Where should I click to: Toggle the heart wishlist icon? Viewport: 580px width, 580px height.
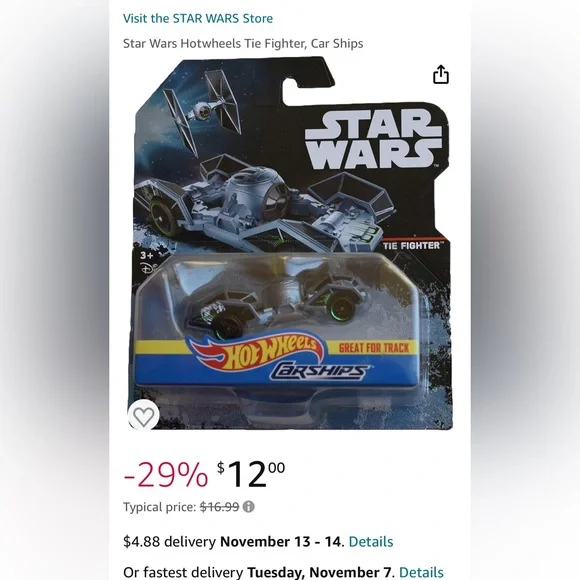pyautogui.click(x=144, y=416)
